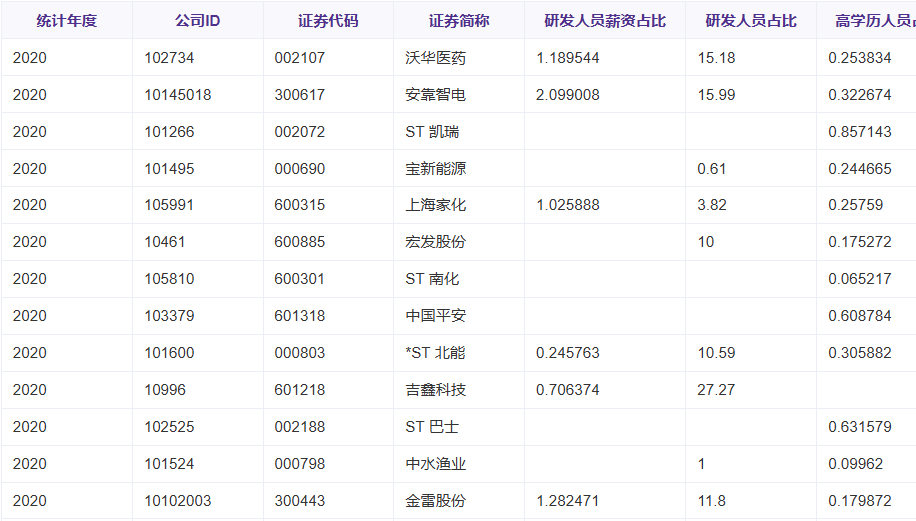
Task: Select the *ST 北能 name cell
Action: [459, 353]
